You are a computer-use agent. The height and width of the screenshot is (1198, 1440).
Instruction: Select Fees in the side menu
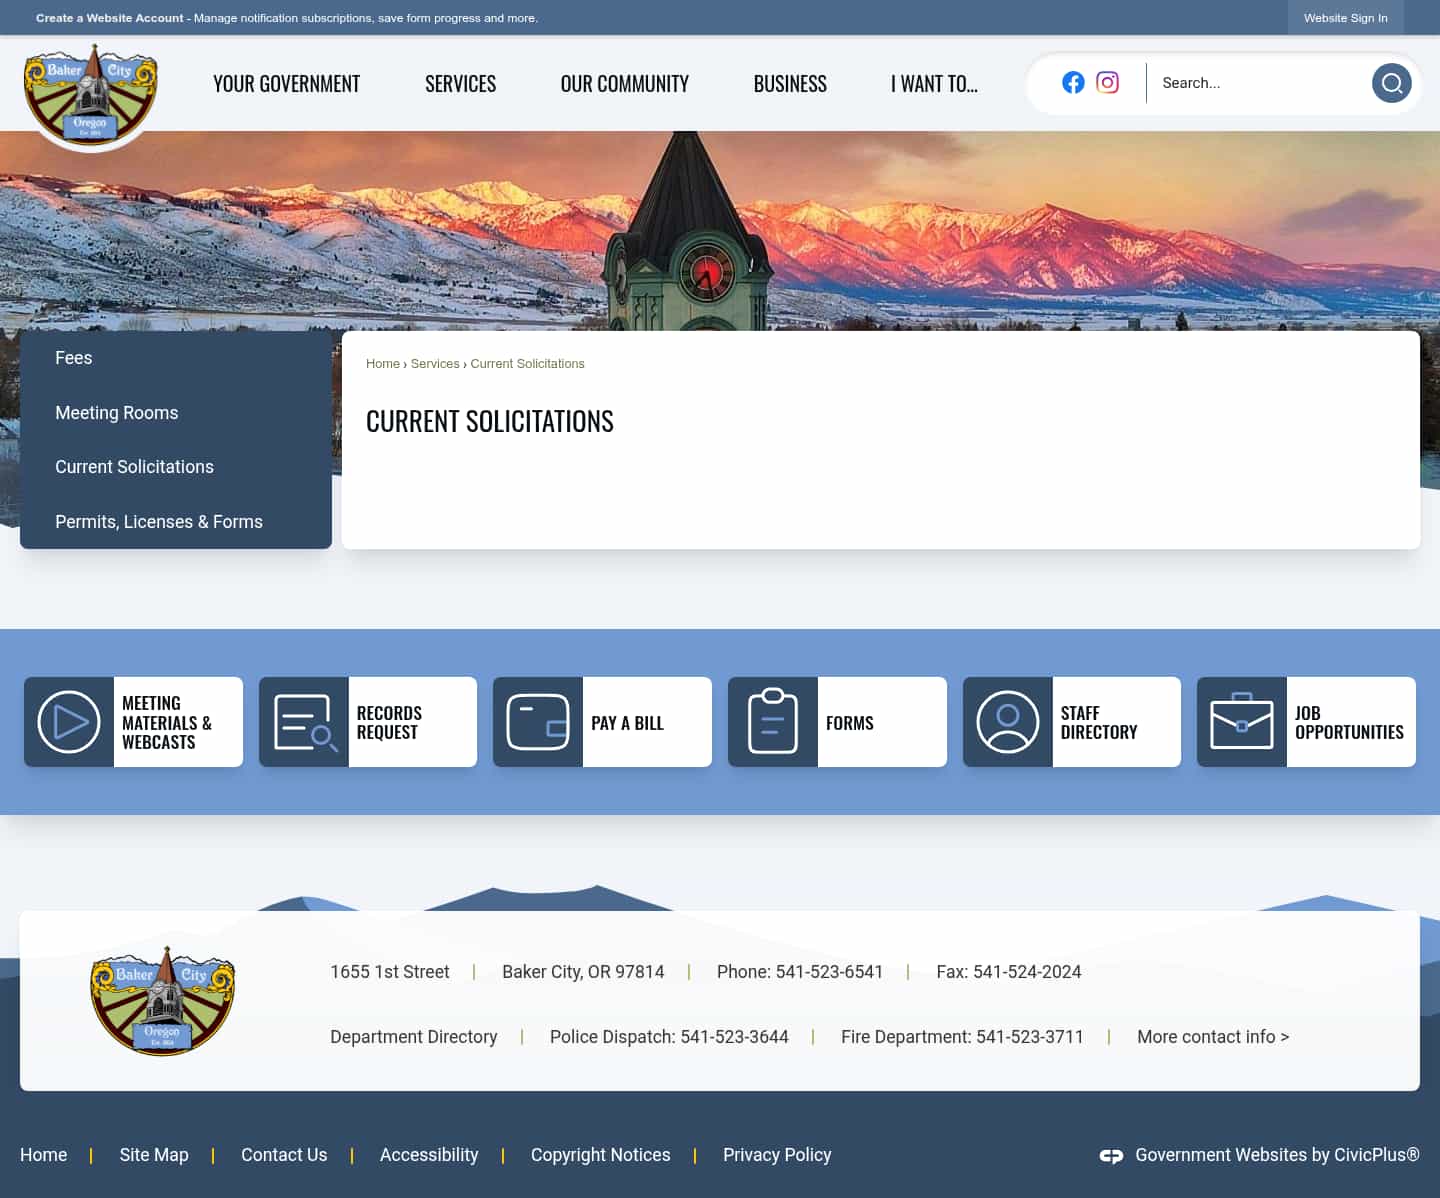[x=176, y=358]
